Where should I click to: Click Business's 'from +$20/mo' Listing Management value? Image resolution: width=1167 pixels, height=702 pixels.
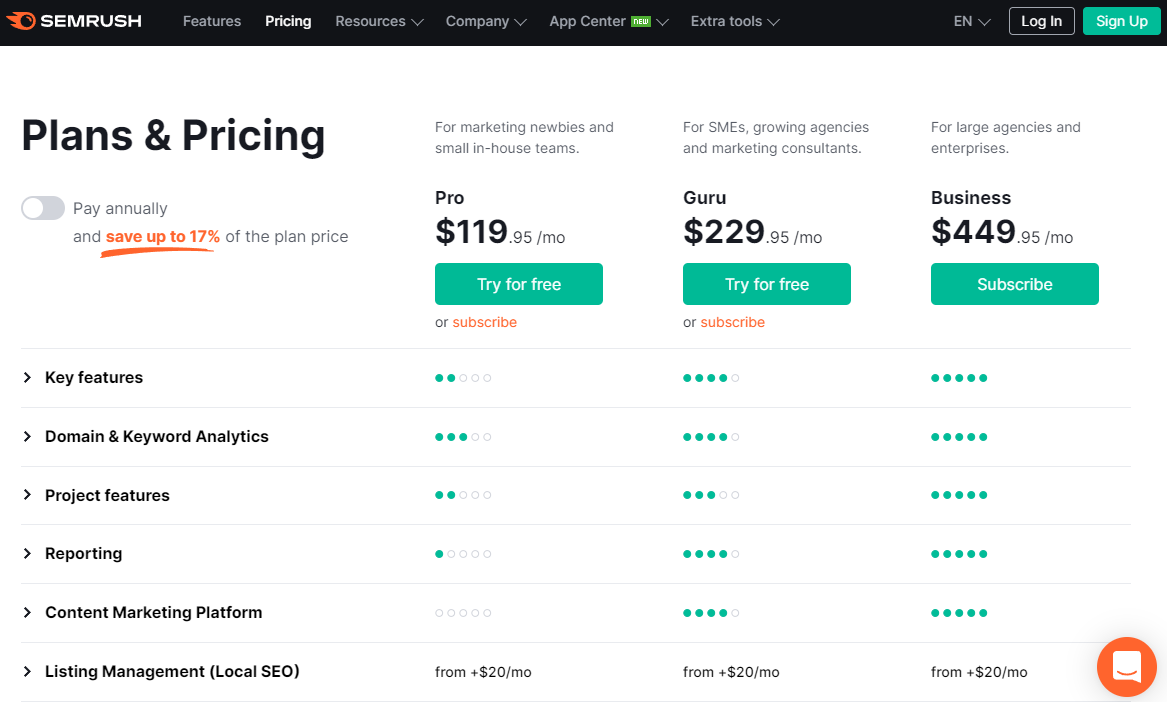coord(979,672)
